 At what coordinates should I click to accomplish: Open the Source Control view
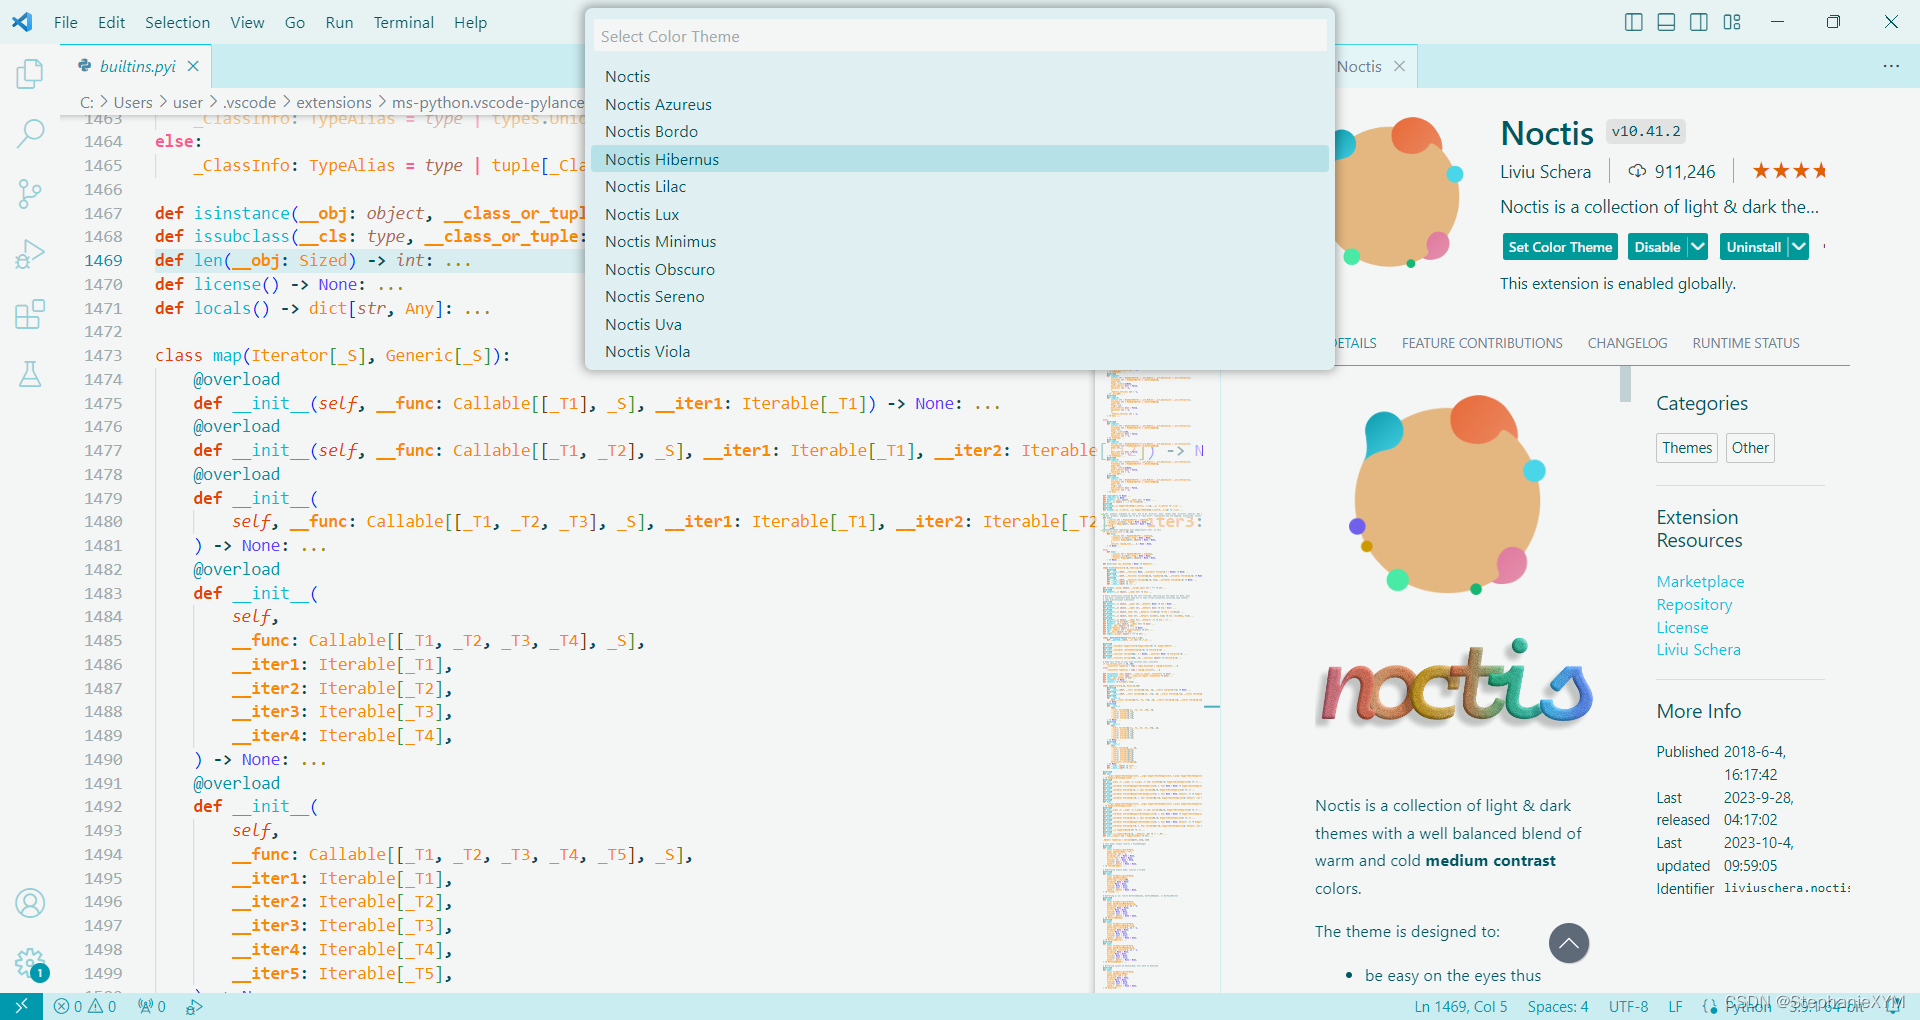tap(30, 194)
